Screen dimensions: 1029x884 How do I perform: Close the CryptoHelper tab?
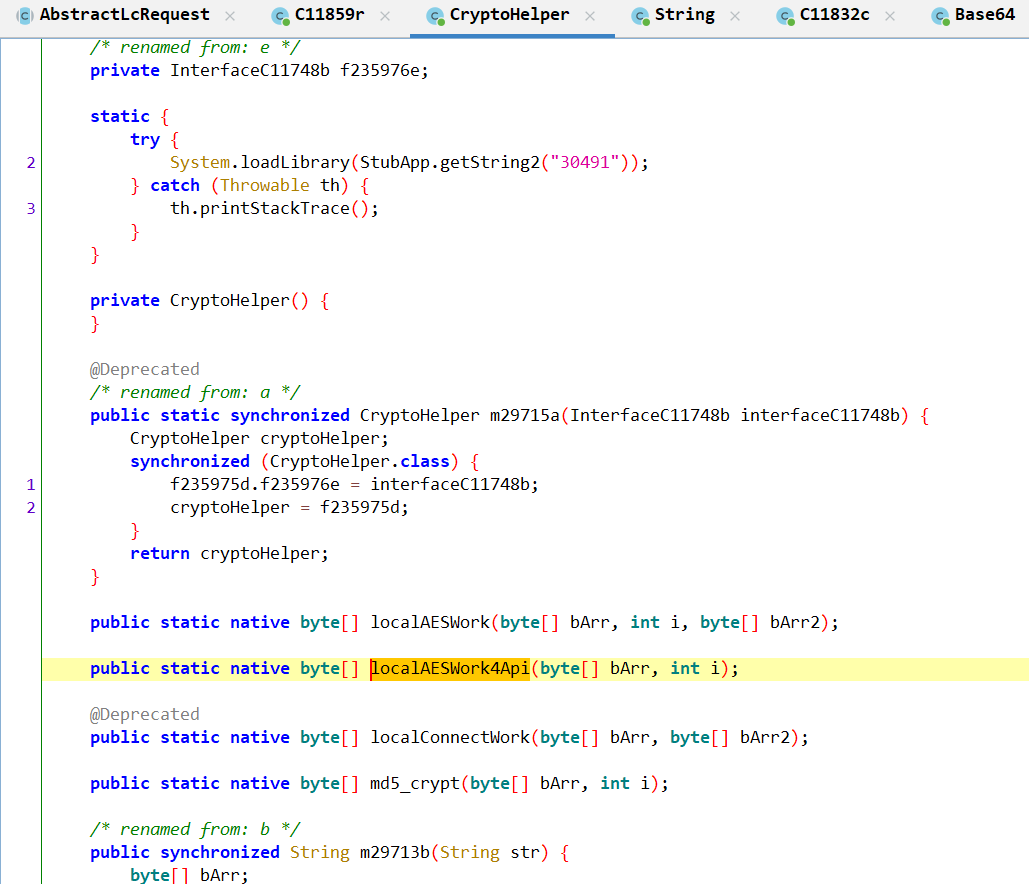tap(590, 16)
